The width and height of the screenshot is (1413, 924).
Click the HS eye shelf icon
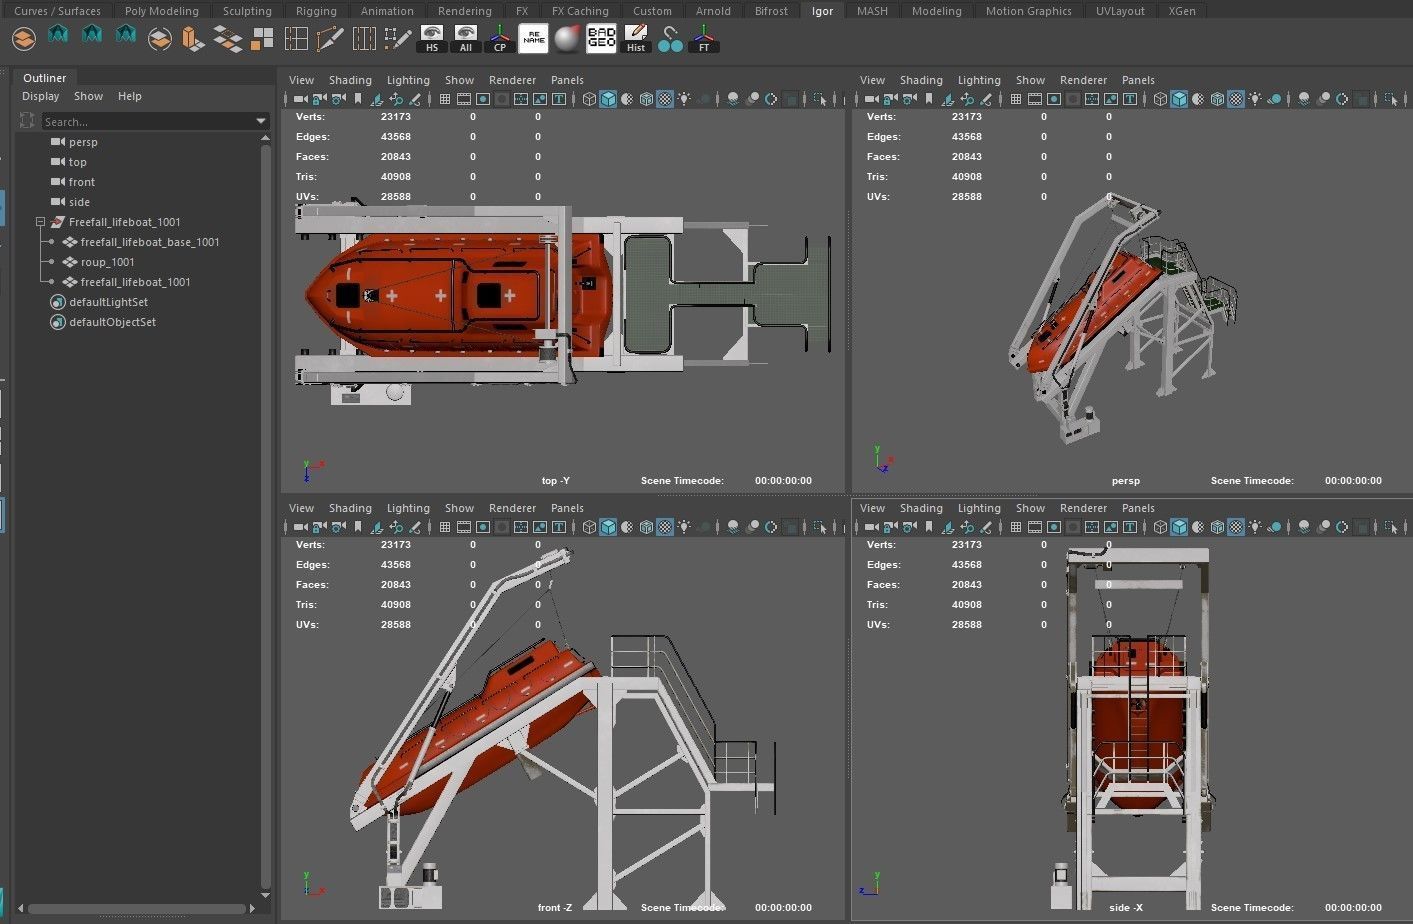[x=432, y=39]
